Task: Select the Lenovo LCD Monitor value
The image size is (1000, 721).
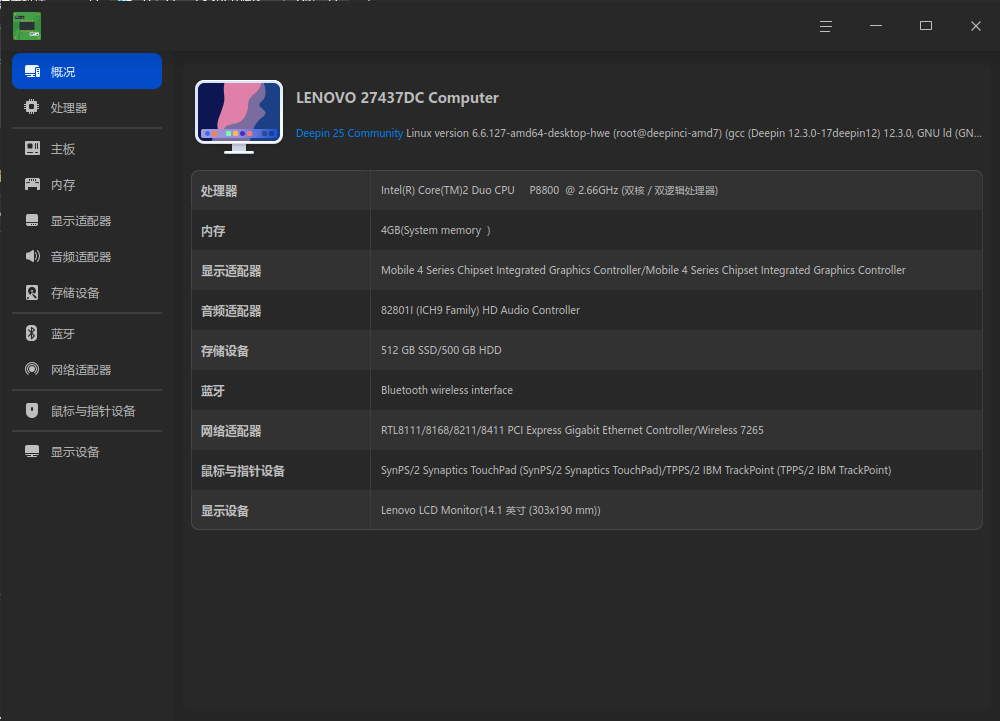Action: click(490, 510)
